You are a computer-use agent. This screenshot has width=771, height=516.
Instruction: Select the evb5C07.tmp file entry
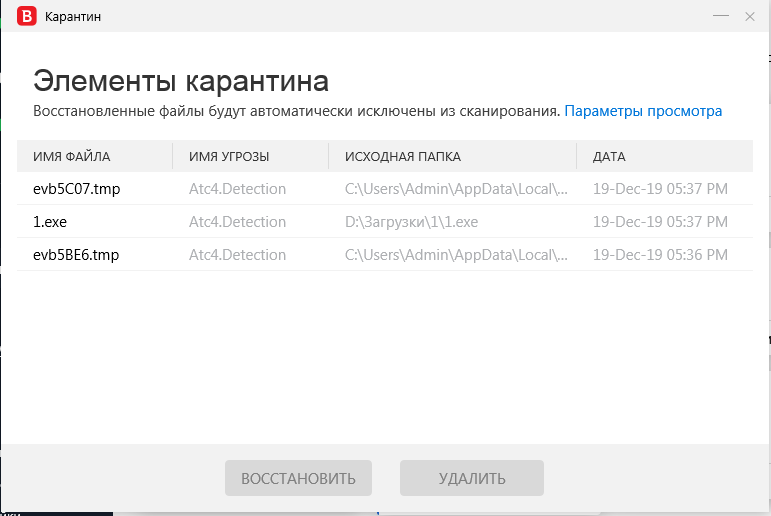[77, 188]
